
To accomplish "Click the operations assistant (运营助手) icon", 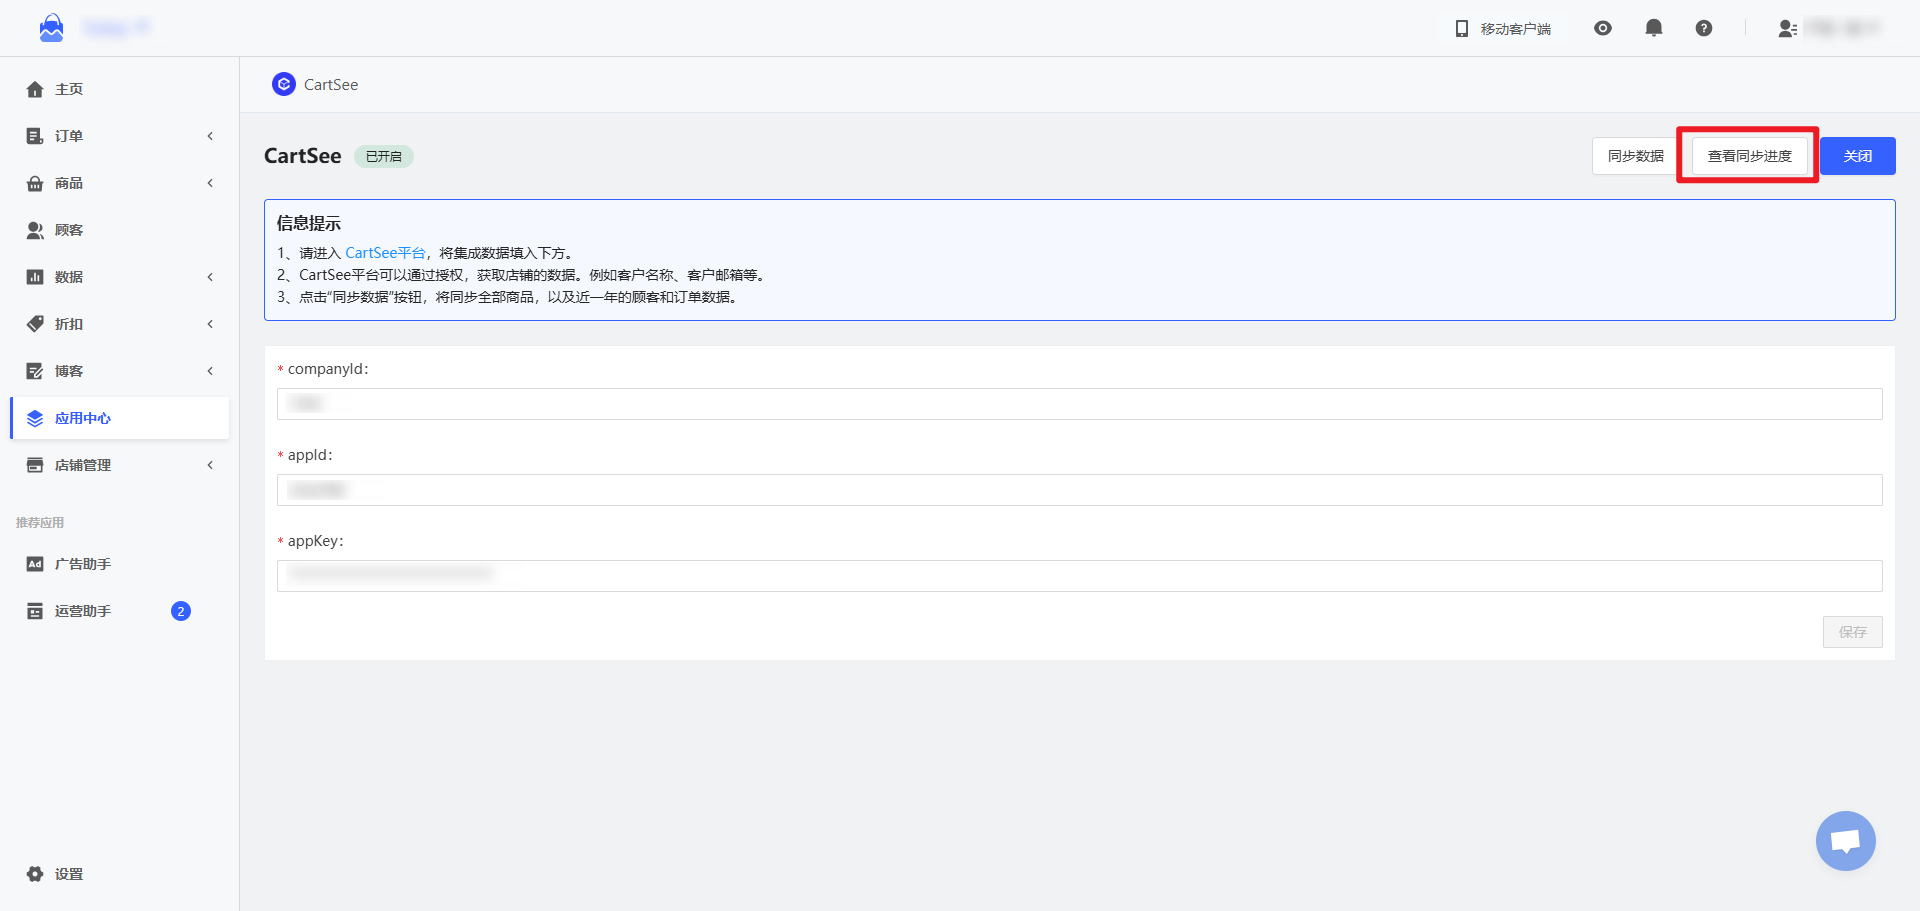I will [35, 611].
